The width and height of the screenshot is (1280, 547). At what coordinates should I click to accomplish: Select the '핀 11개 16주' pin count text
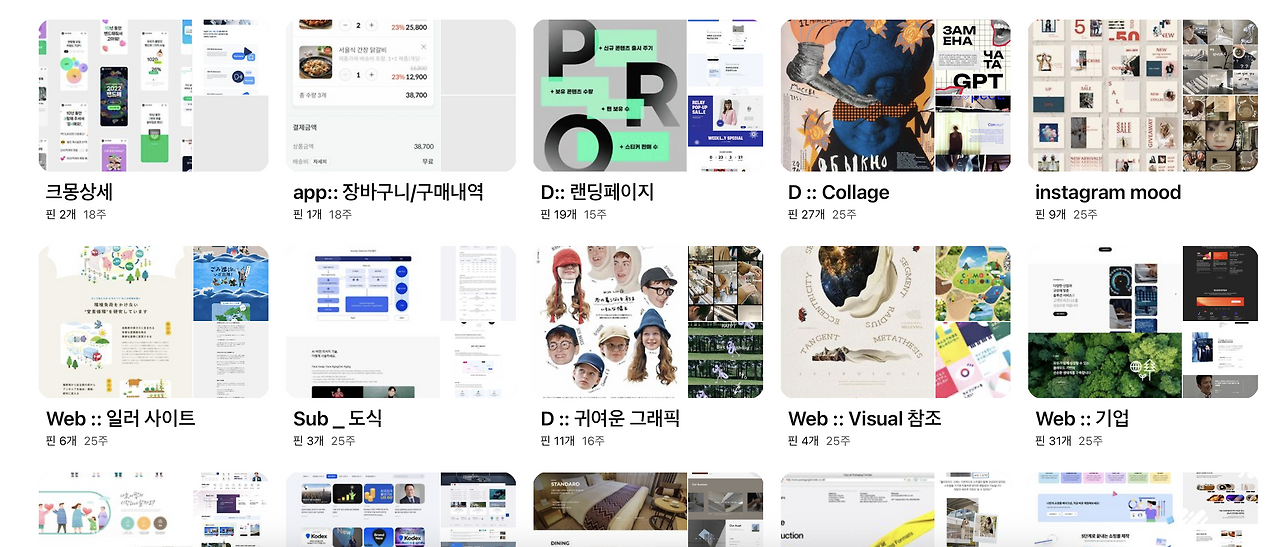click(x=573, y=441)
